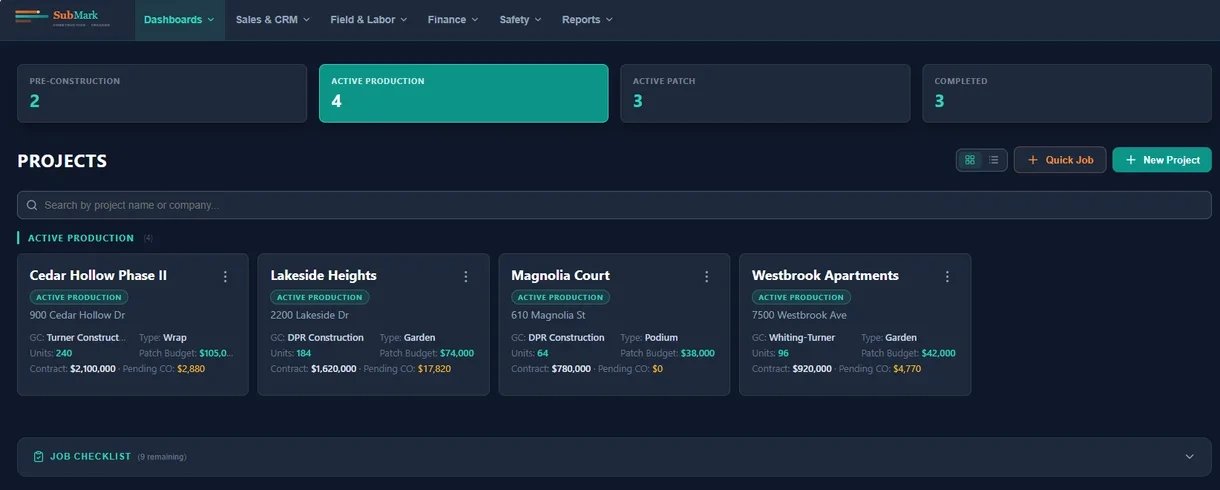
Task: Open the Cedar Hollow Phase II project
Action: pos(98,275)
